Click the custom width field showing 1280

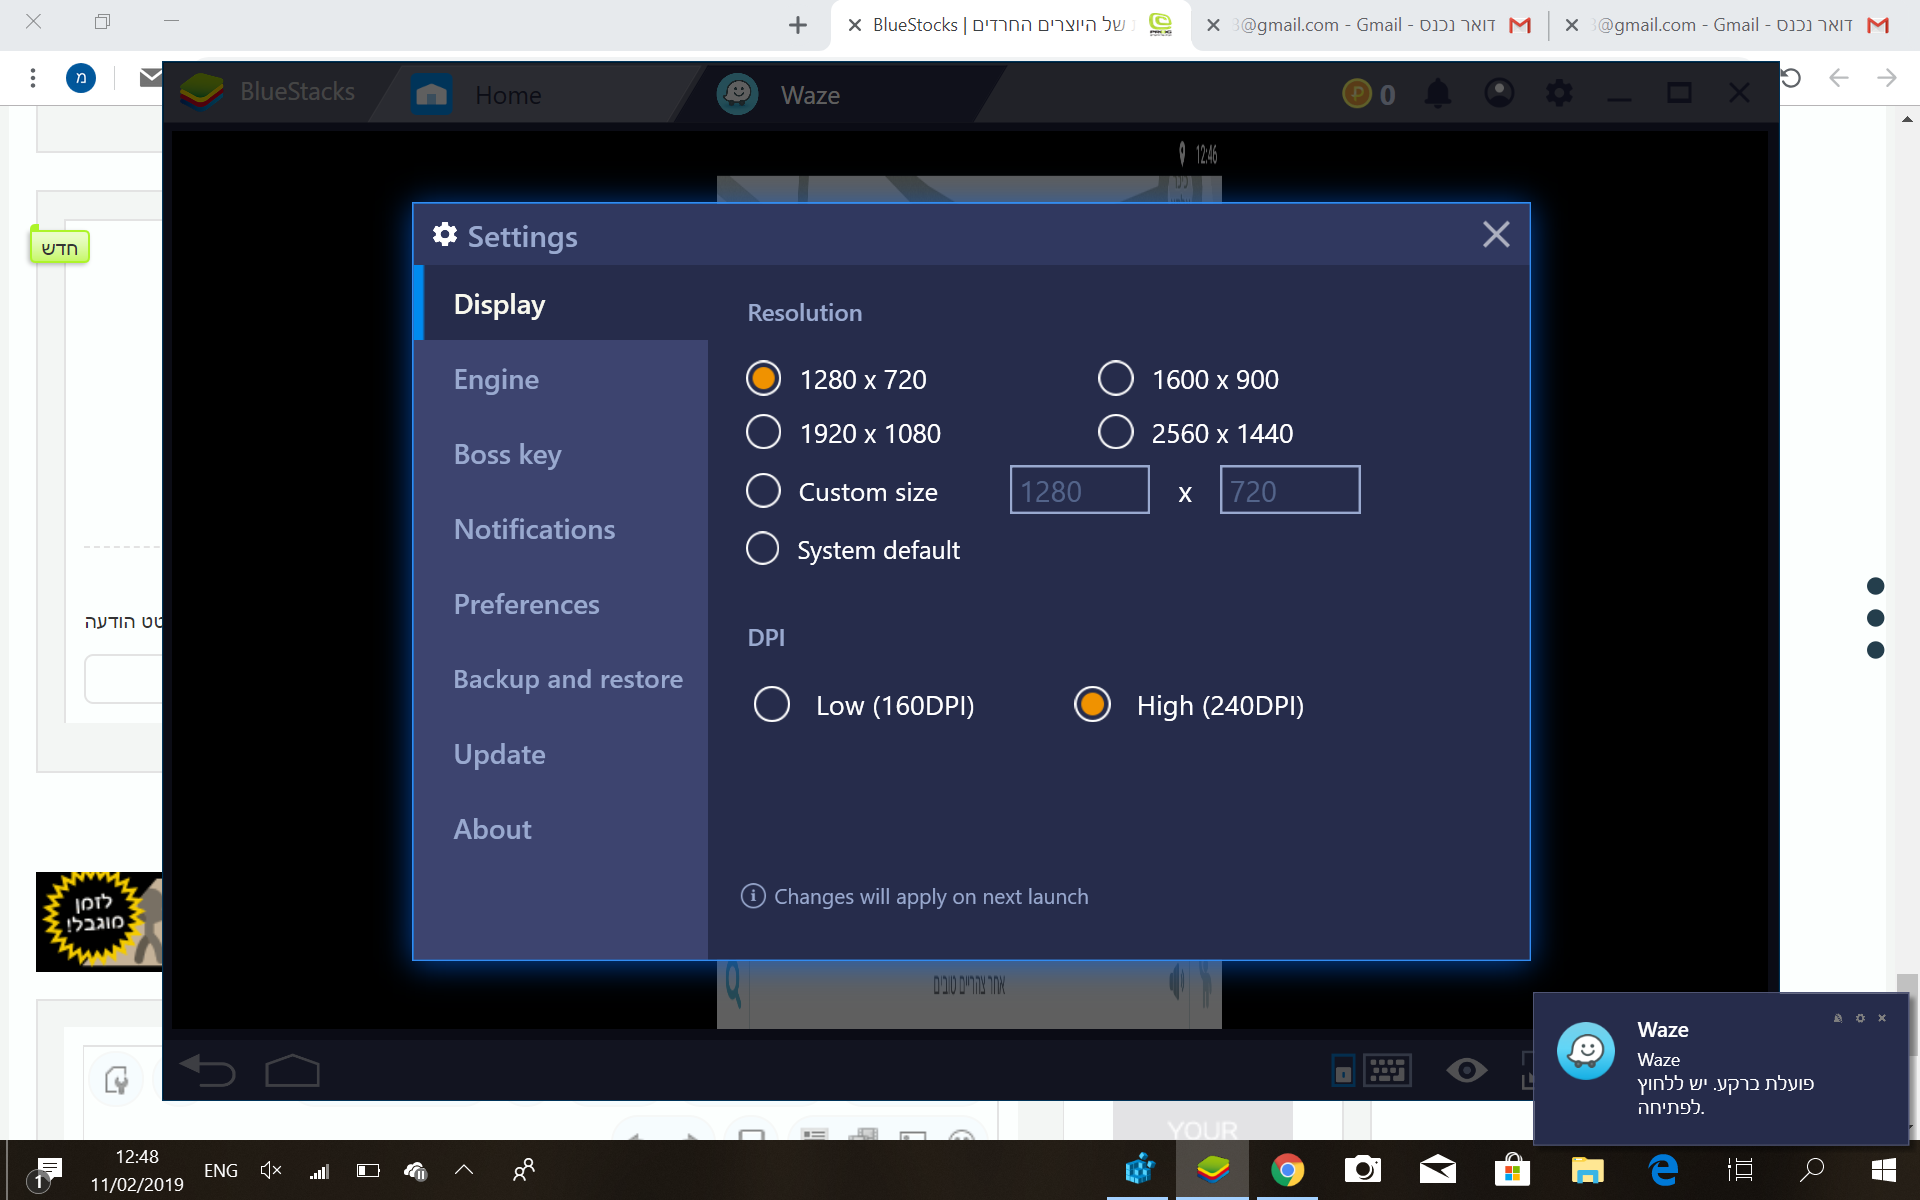(x=1080, y=490)
